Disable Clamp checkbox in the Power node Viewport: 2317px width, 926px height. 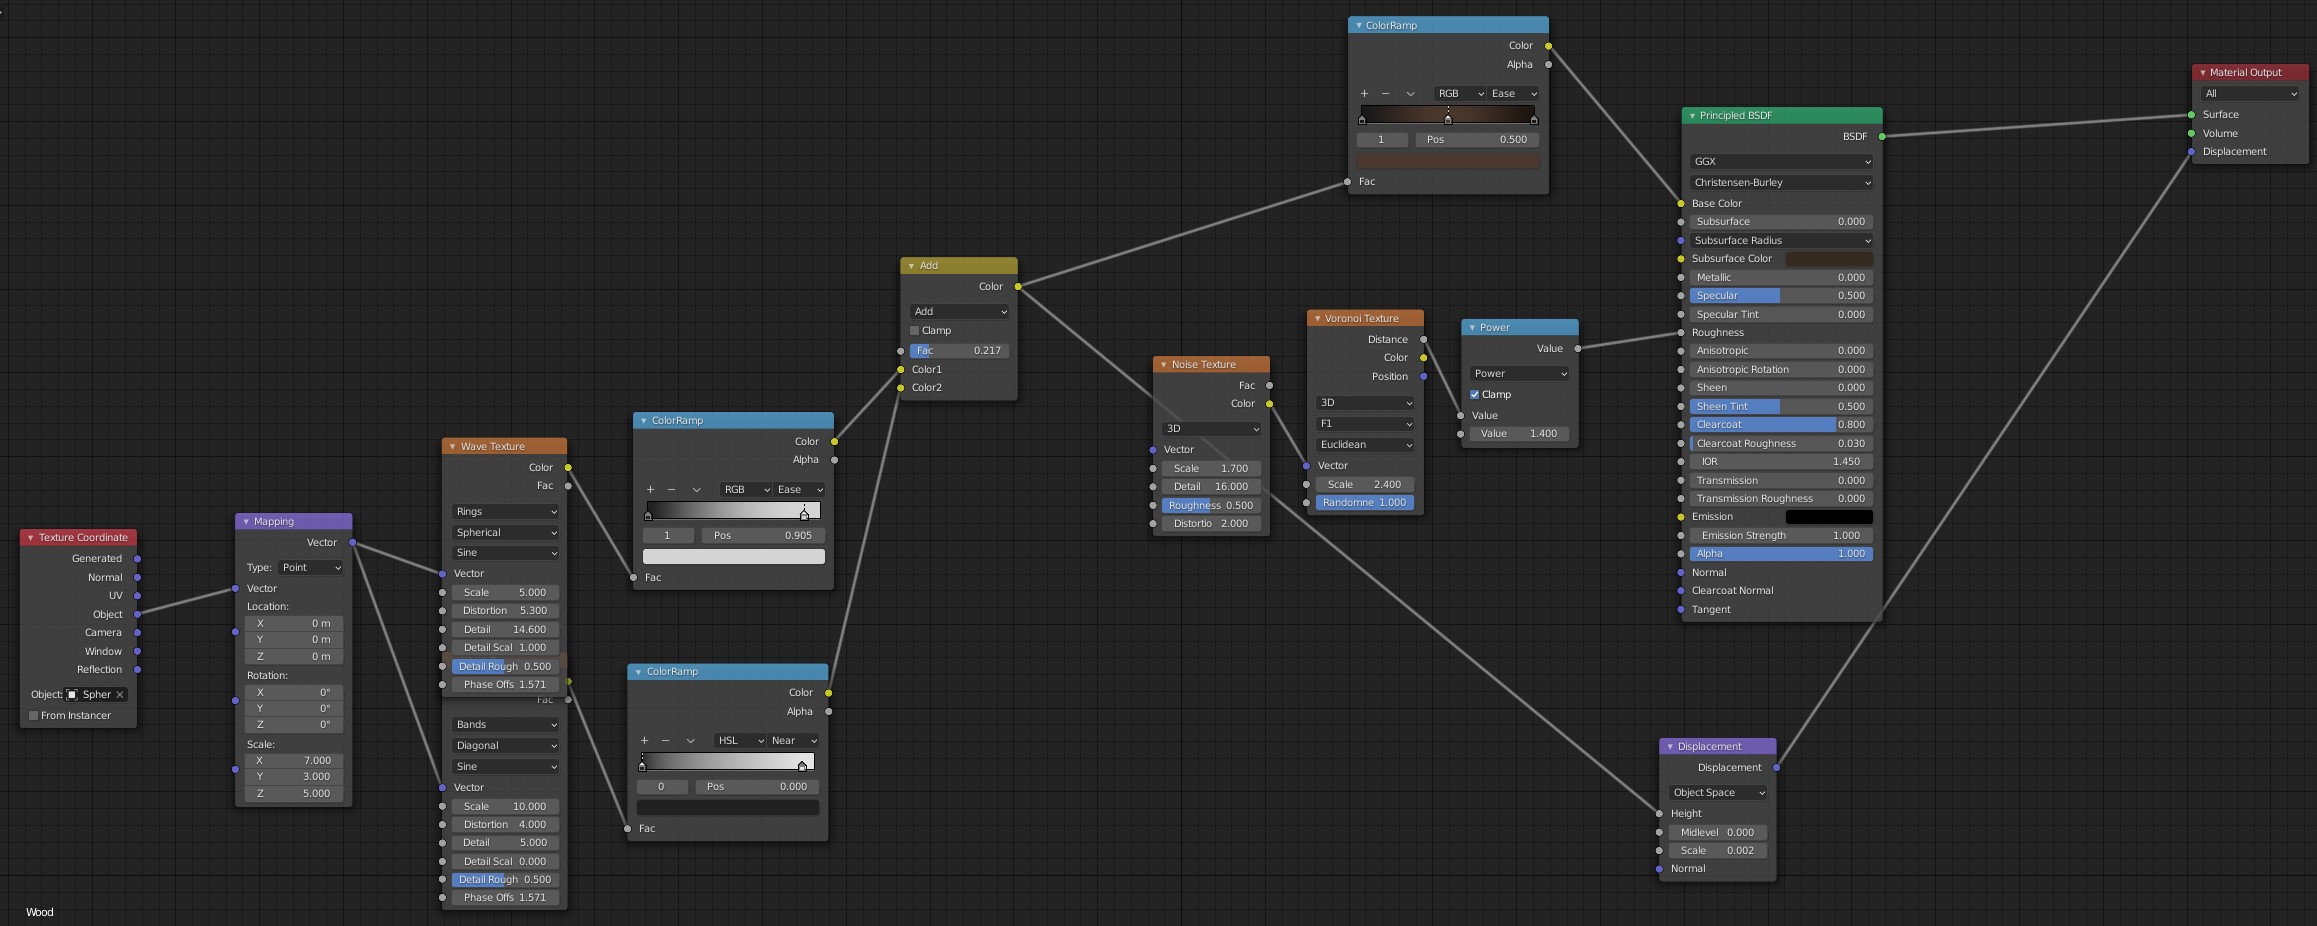click(x=1474, y=394)
